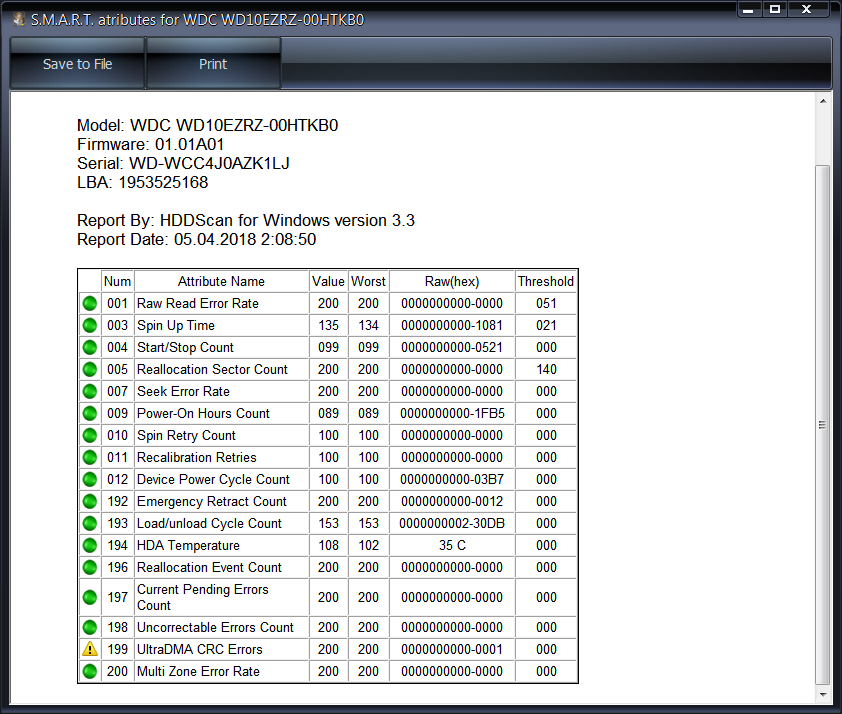This screenshot has height=714, width=842.
Task: Click threshold 140 for Reallocation Sector Count
Action: [546, 369]
